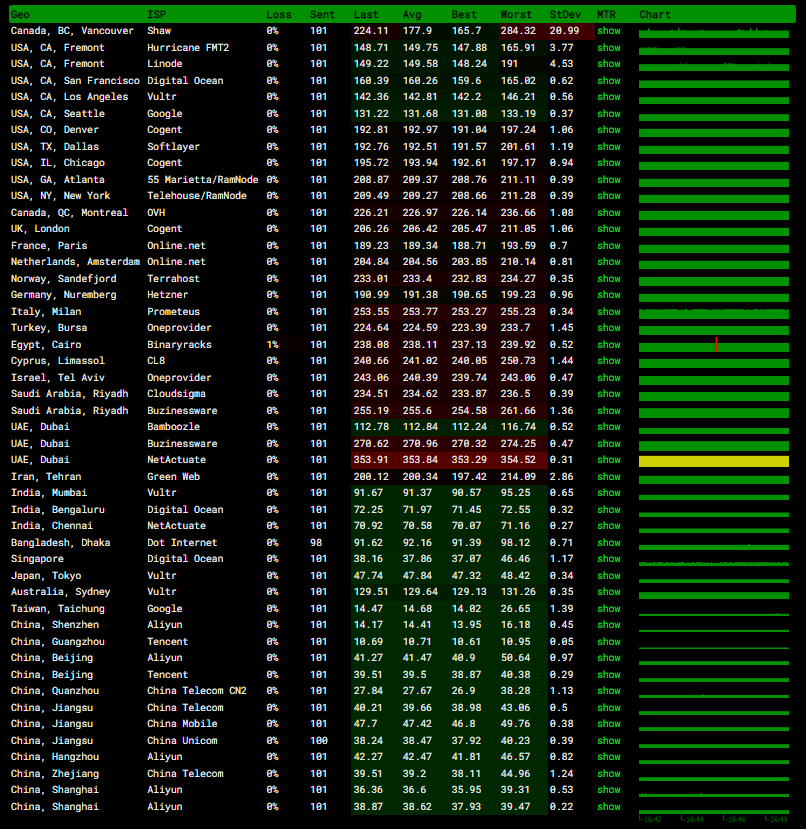Select the China Mobile ISP cell
The height and width of the screenshot is (829, 806).
182,723
